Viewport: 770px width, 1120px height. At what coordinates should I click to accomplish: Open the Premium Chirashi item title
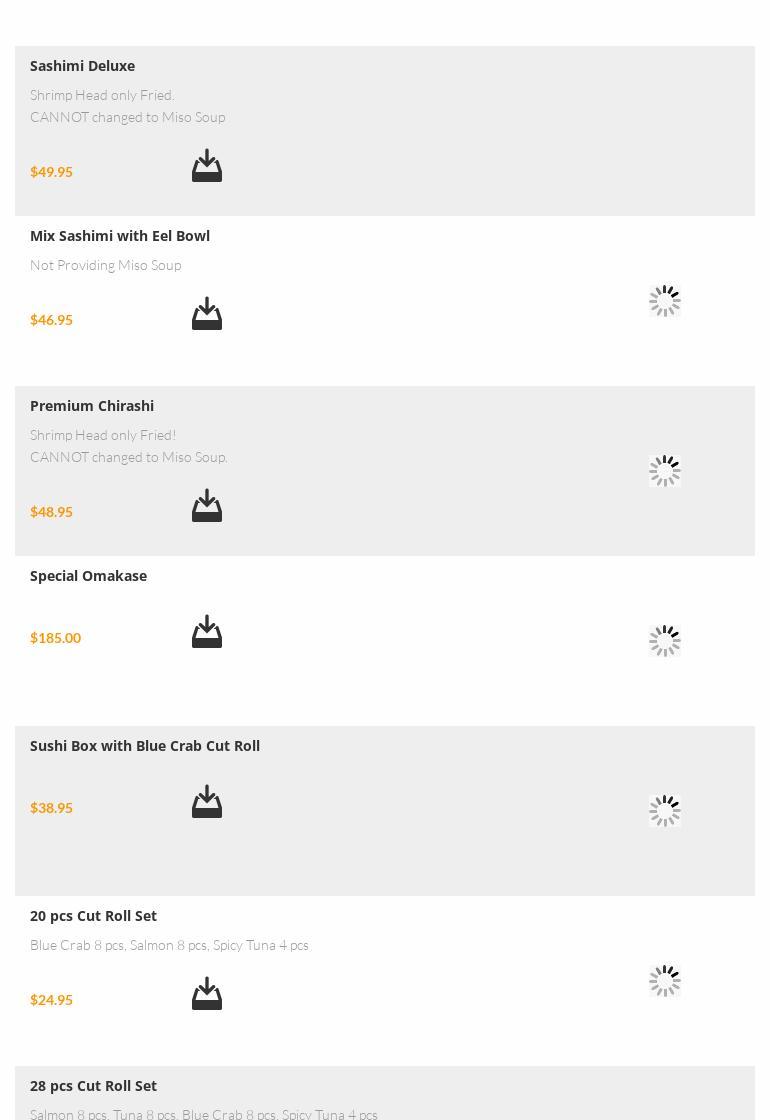(92, 406)
